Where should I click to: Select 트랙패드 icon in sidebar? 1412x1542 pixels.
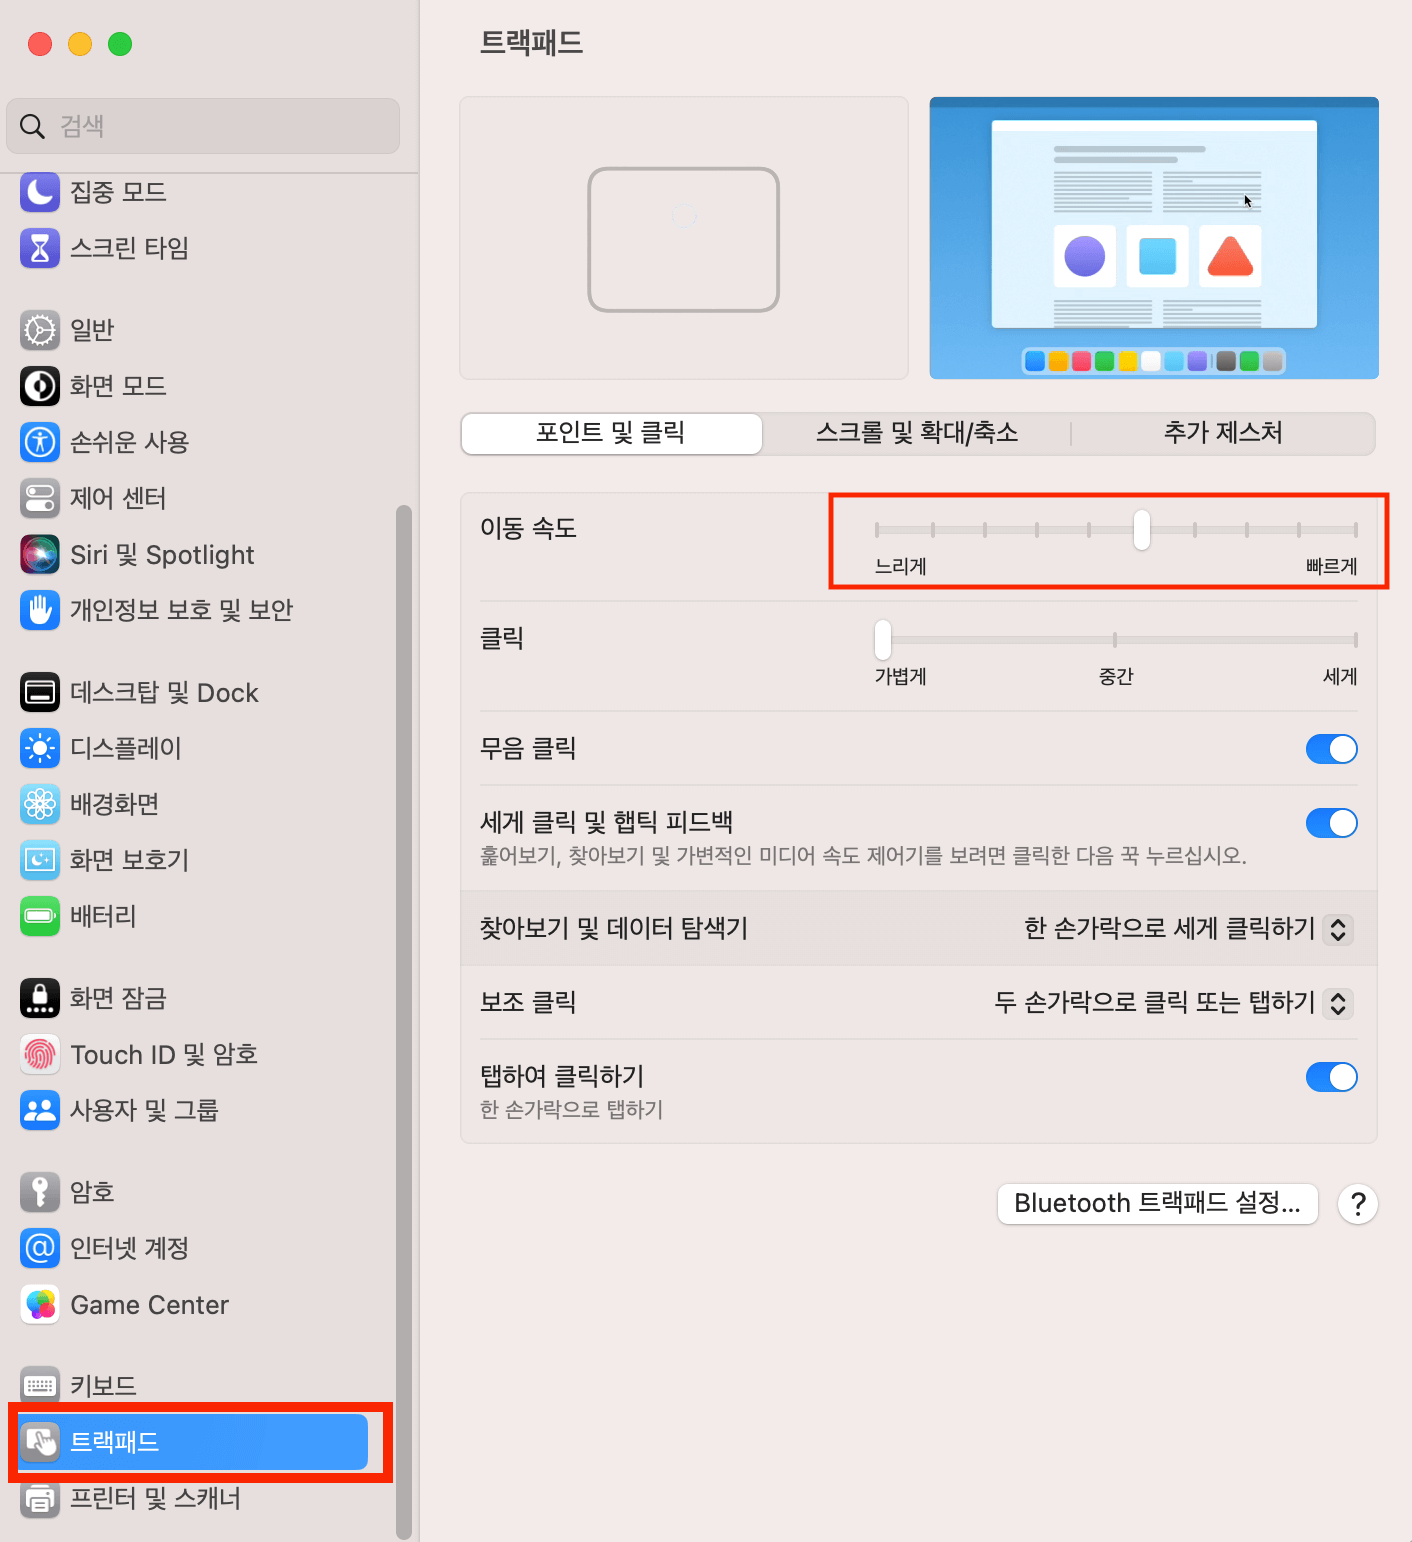click(40, 1442)
